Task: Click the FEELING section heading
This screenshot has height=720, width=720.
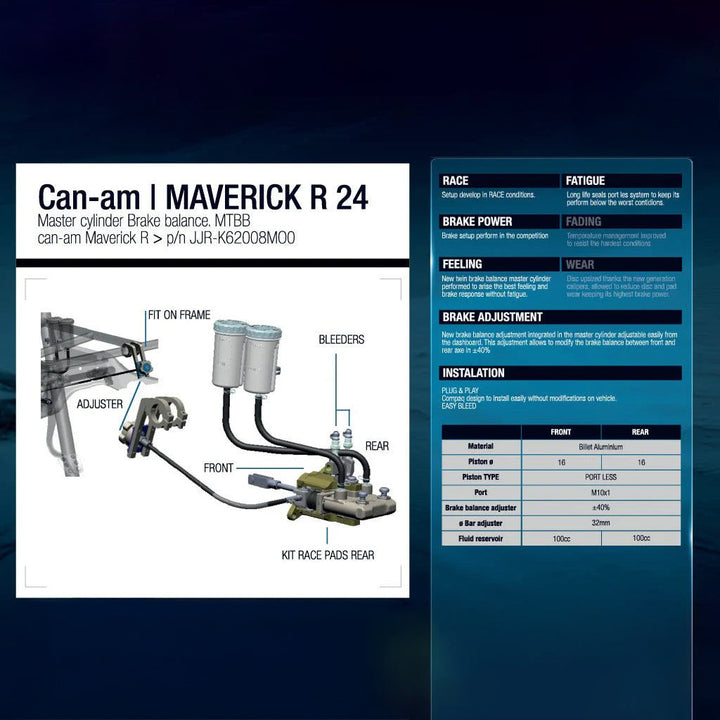Action: pyautogui.click(x=462, y=265)
